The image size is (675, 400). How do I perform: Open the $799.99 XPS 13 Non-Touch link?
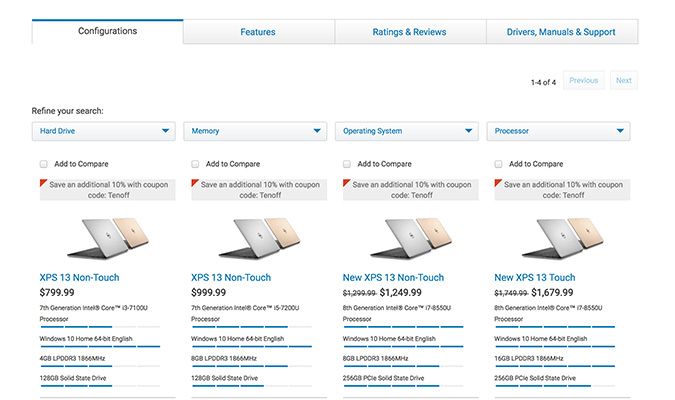click(80, 278)
